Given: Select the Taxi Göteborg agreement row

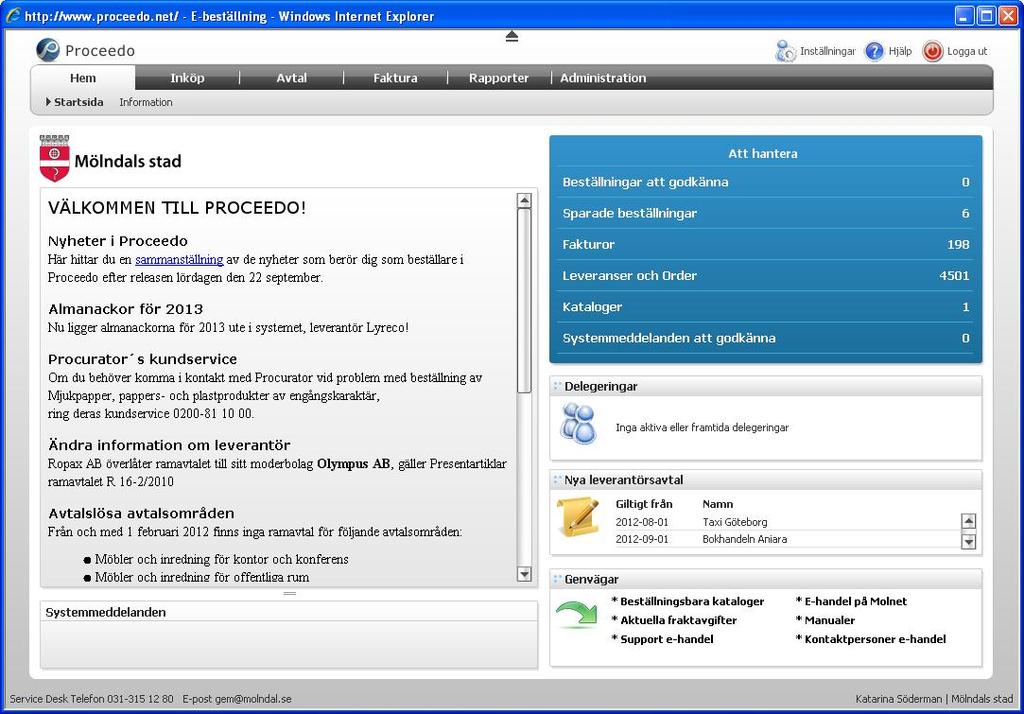Looking at the screenshot, I should (788, 522).
